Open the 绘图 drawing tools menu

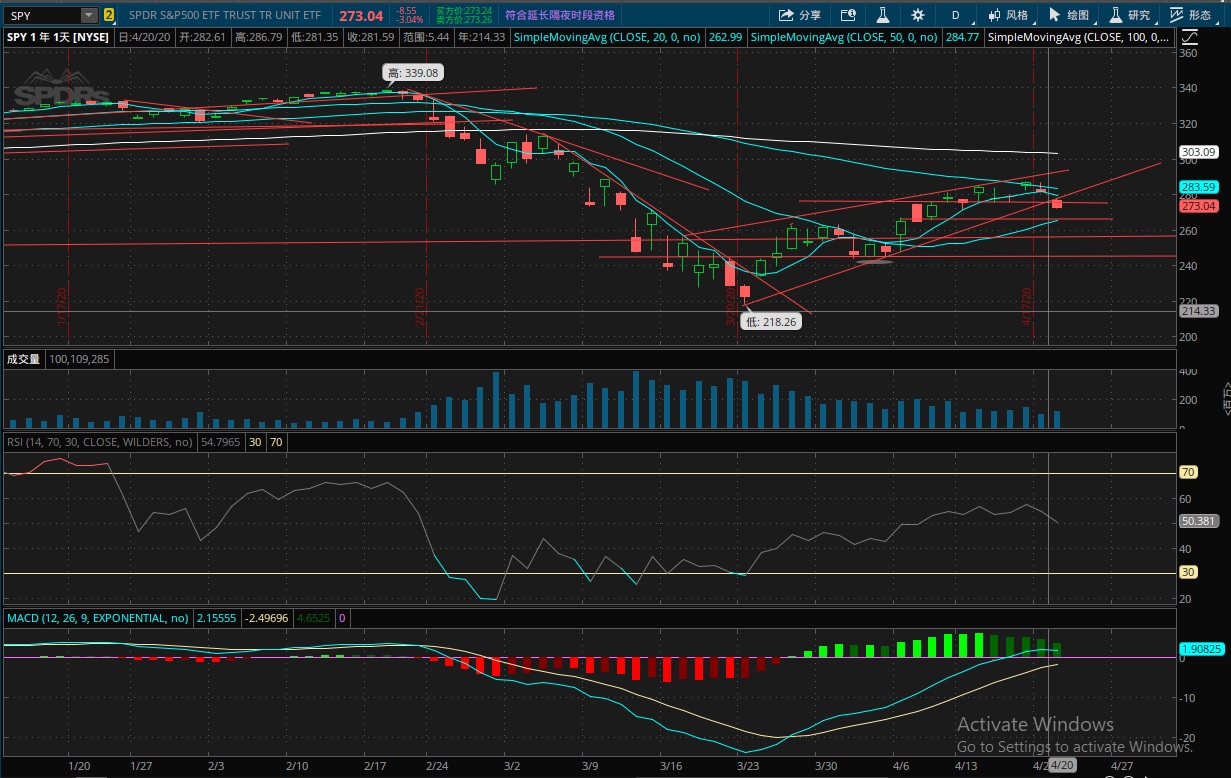[x=1069, y=15]
